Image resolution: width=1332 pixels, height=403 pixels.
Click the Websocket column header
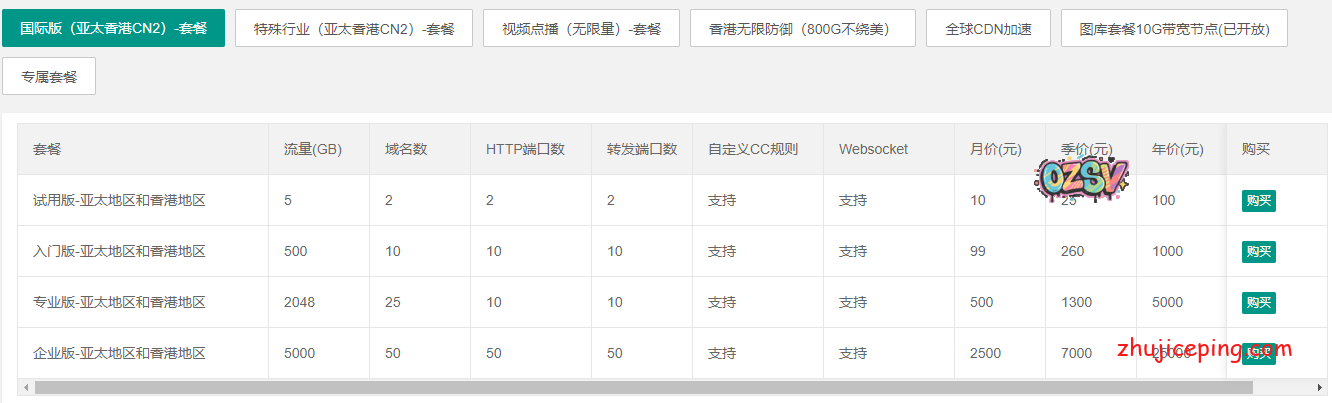point(873,149)
